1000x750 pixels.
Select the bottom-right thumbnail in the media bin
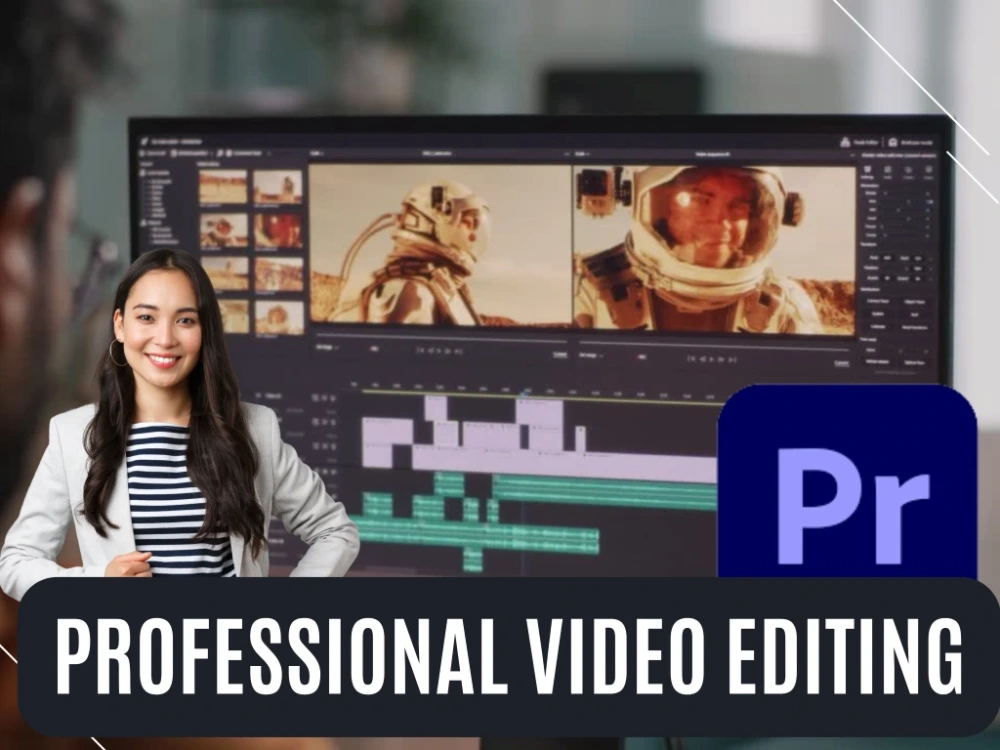coord(279,317)
